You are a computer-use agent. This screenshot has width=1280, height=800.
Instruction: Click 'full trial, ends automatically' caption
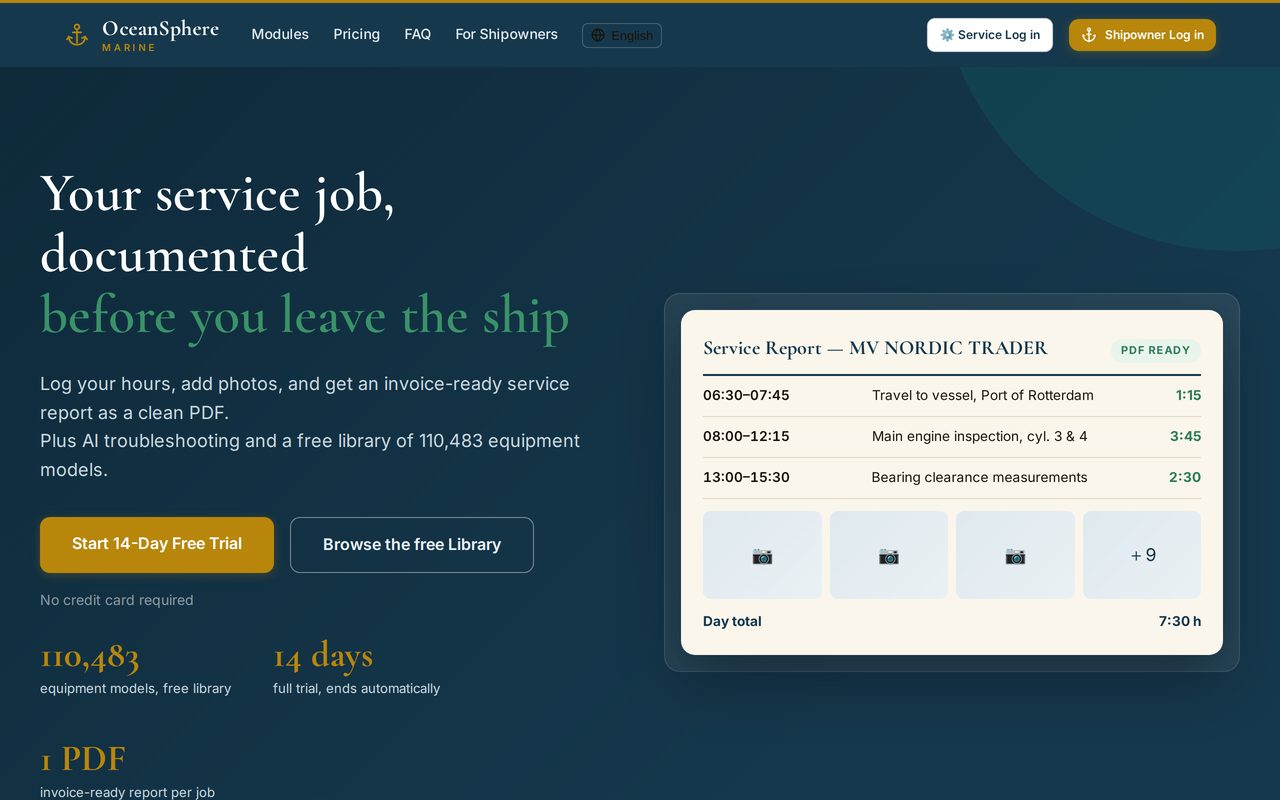point(356,688)
